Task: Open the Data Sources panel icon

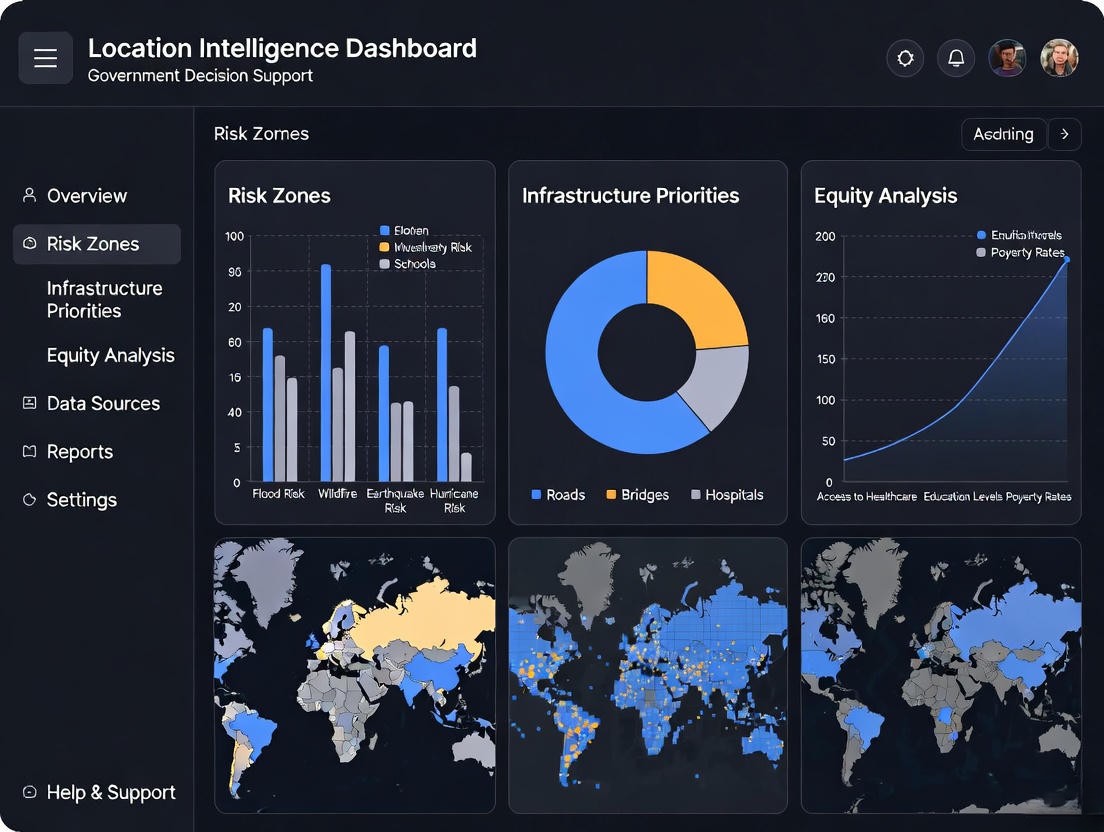Action: [30, 403]
